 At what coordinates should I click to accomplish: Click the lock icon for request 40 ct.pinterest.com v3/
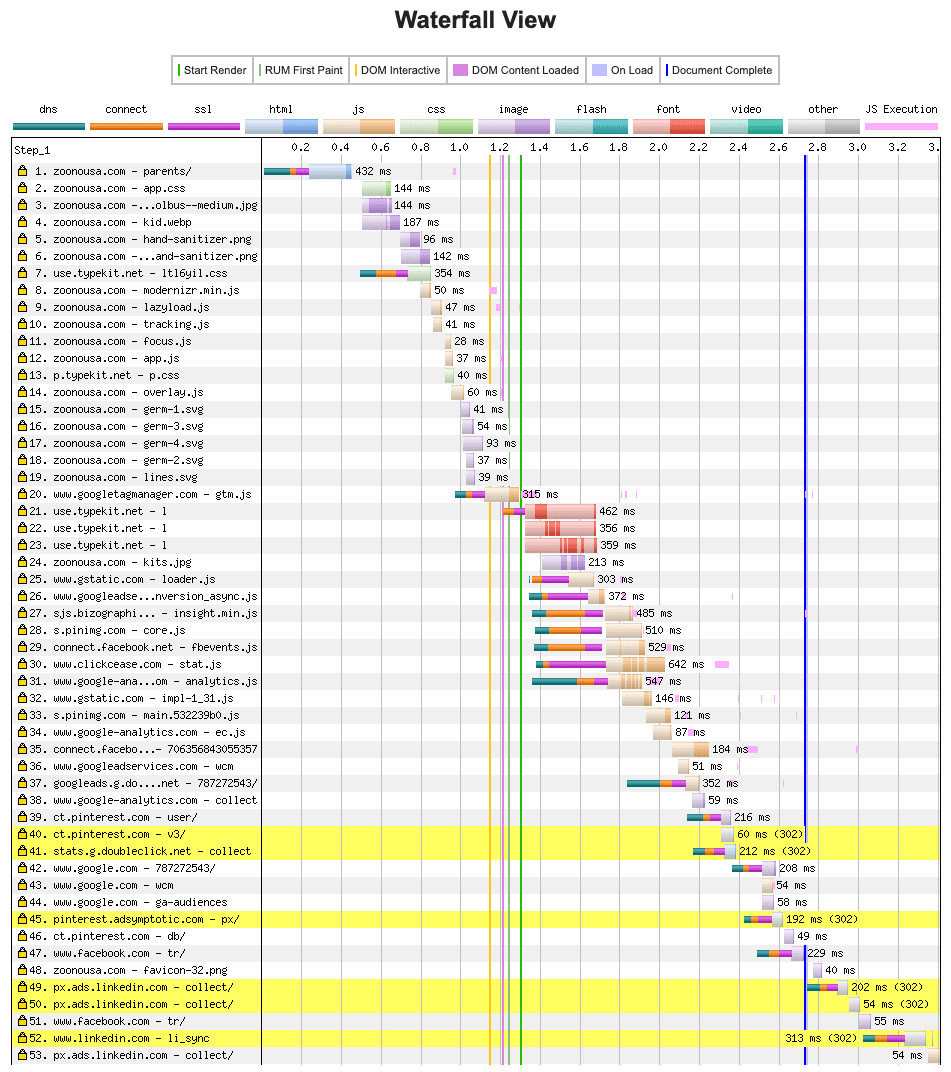click(x=23, y=834)
